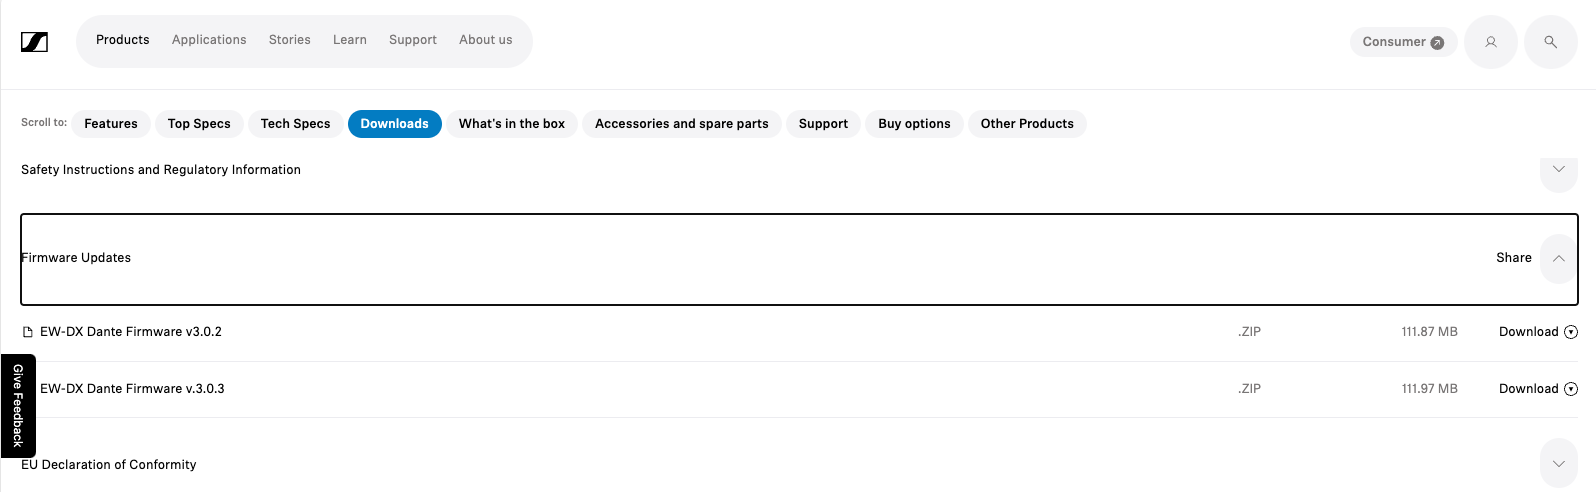This screenshot has height=492, width=1596.
Task: Click the search magnifier icon
Action: point(1550,42)
